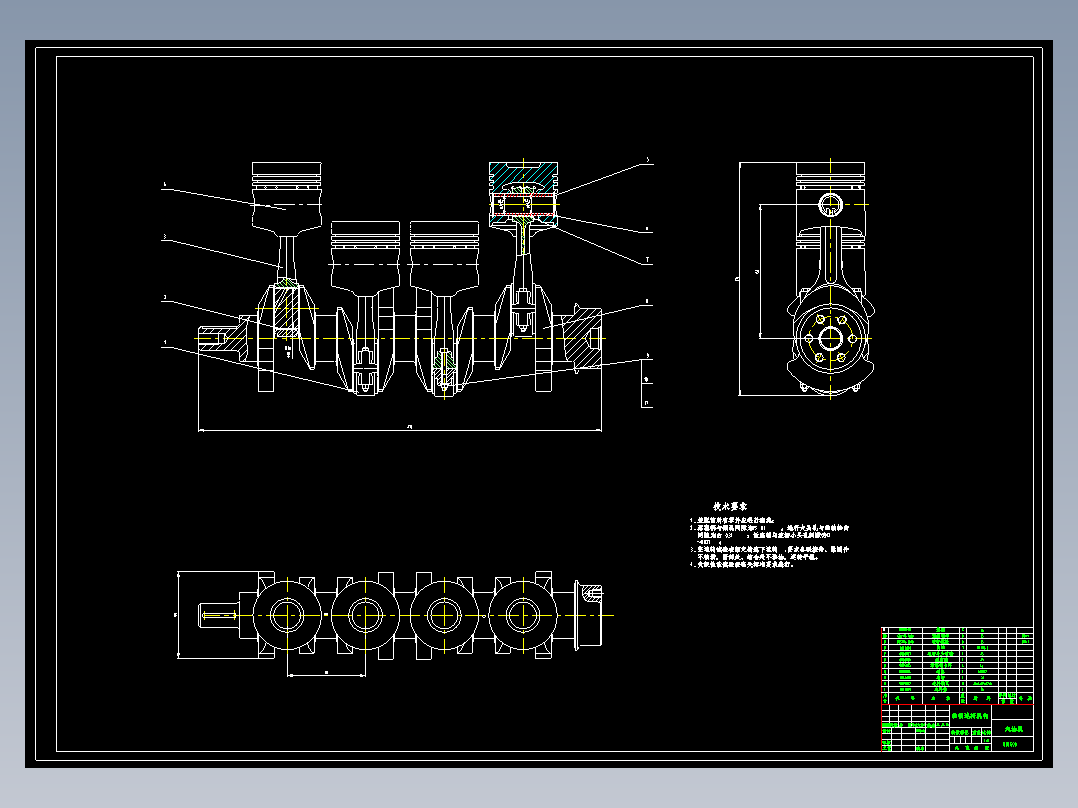Click the hatched crankshaft right end flange
The width and height of the screenshot is (1078, 808).
582,338
